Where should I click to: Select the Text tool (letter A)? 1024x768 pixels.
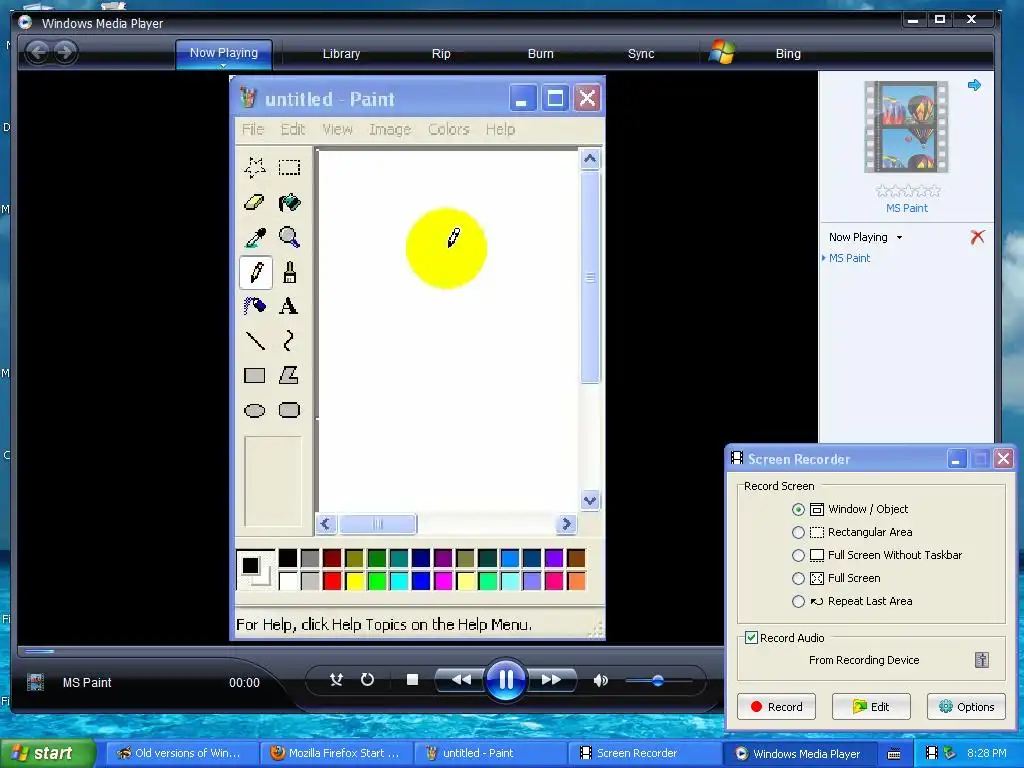pos(289,306)
